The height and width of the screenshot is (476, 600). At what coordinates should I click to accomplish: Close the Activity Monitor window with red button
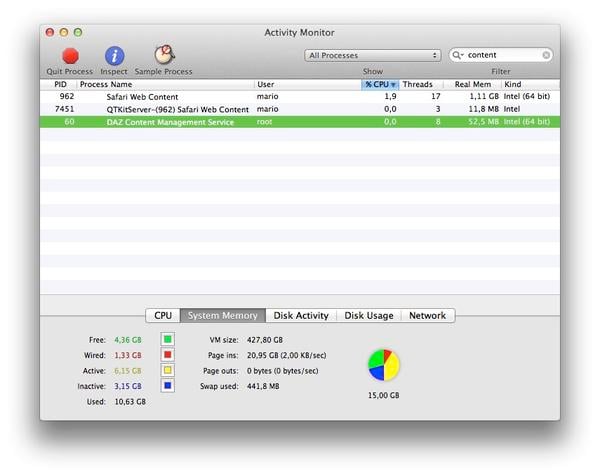point(50,32)
